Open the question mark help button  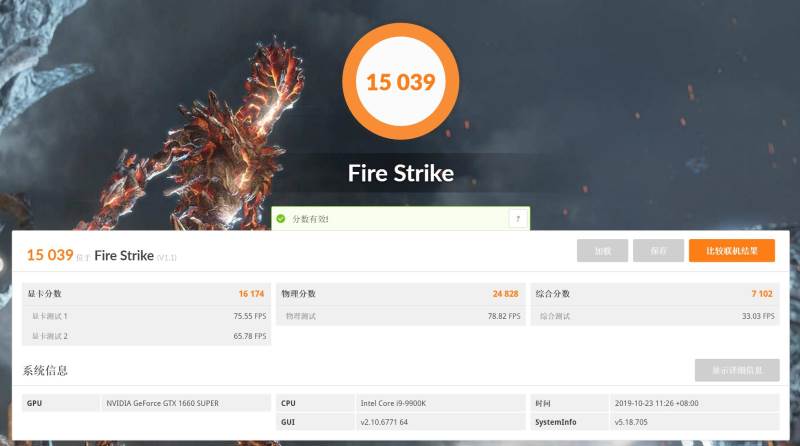point(518,219)
